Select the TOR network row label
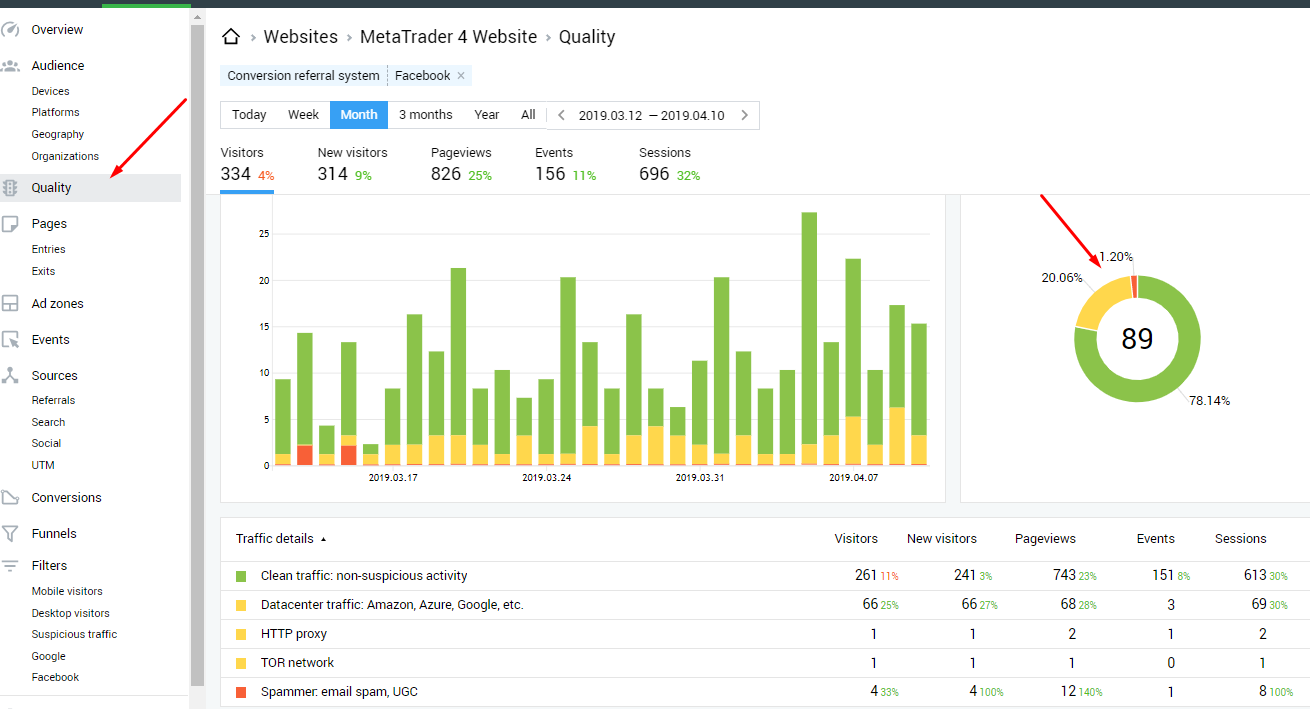This screenshot has height=709, width=1310. (297, 663)
